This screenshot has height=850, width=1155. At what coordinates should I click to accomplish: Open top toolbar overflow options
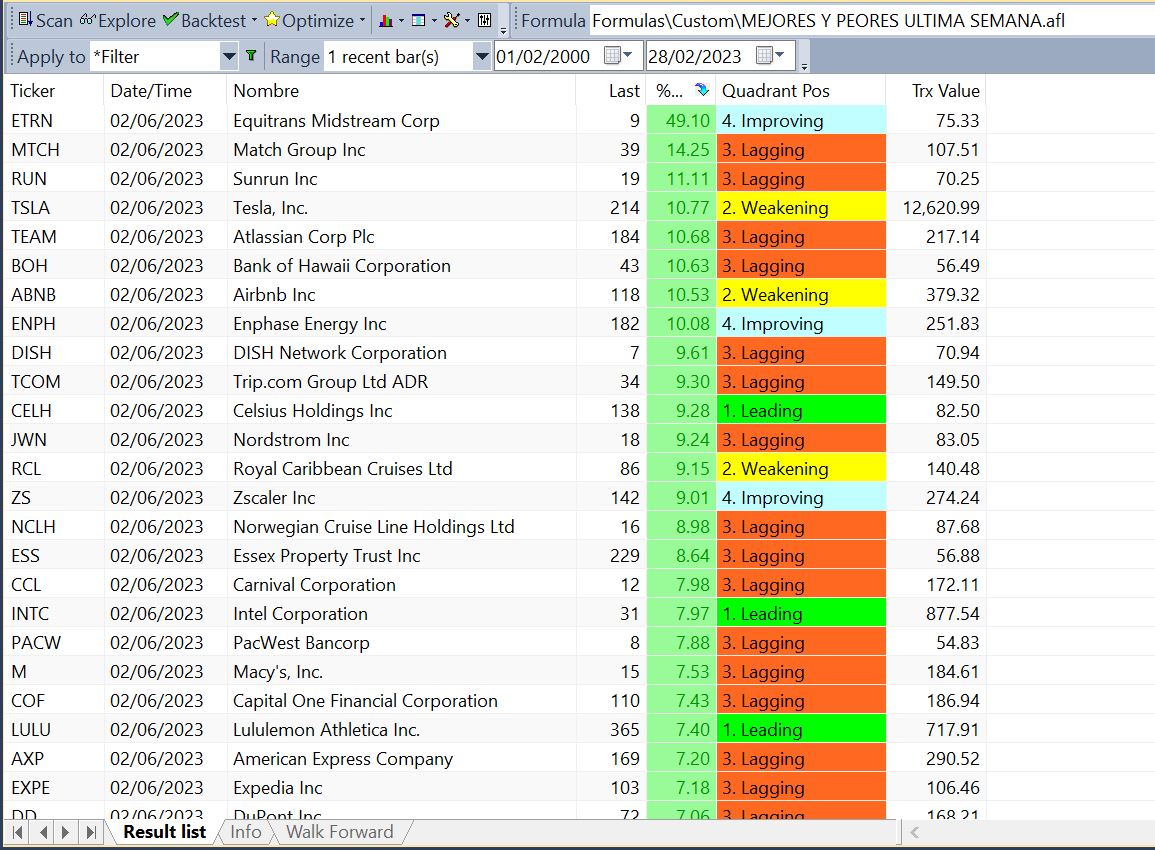[x=503, y=31]
